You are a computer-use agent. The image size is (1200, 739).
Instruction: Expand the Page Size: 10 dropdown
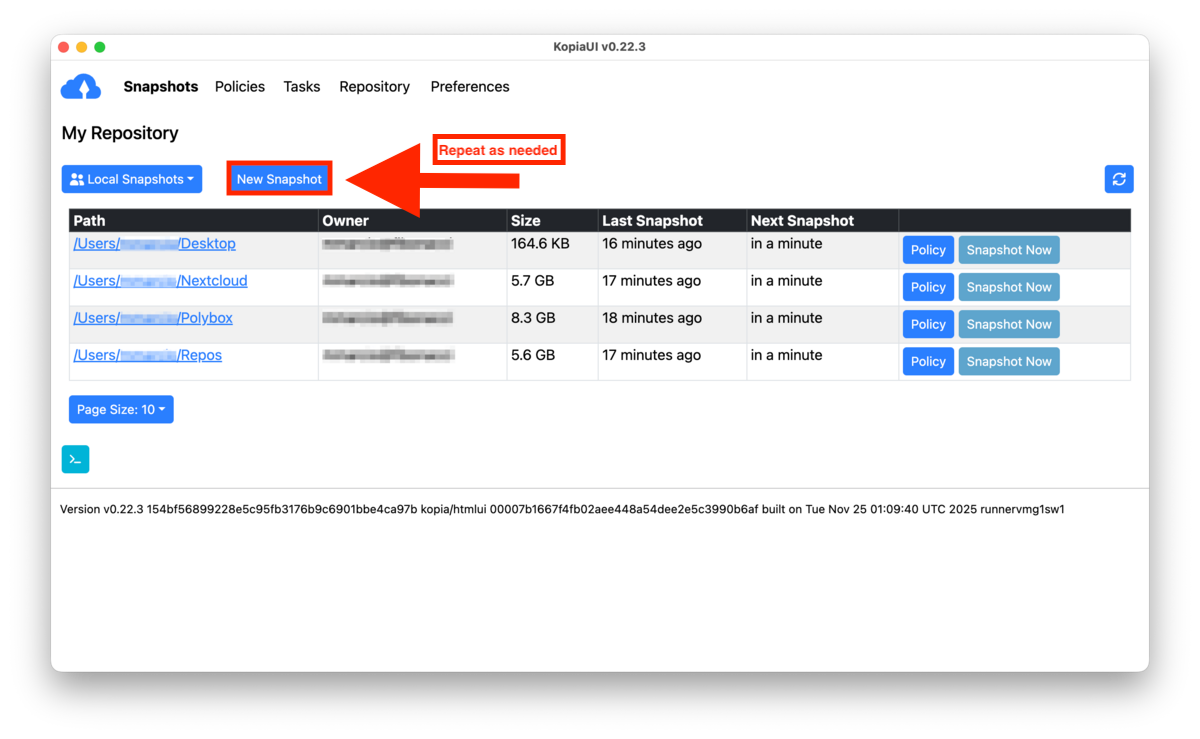point(121,409)
